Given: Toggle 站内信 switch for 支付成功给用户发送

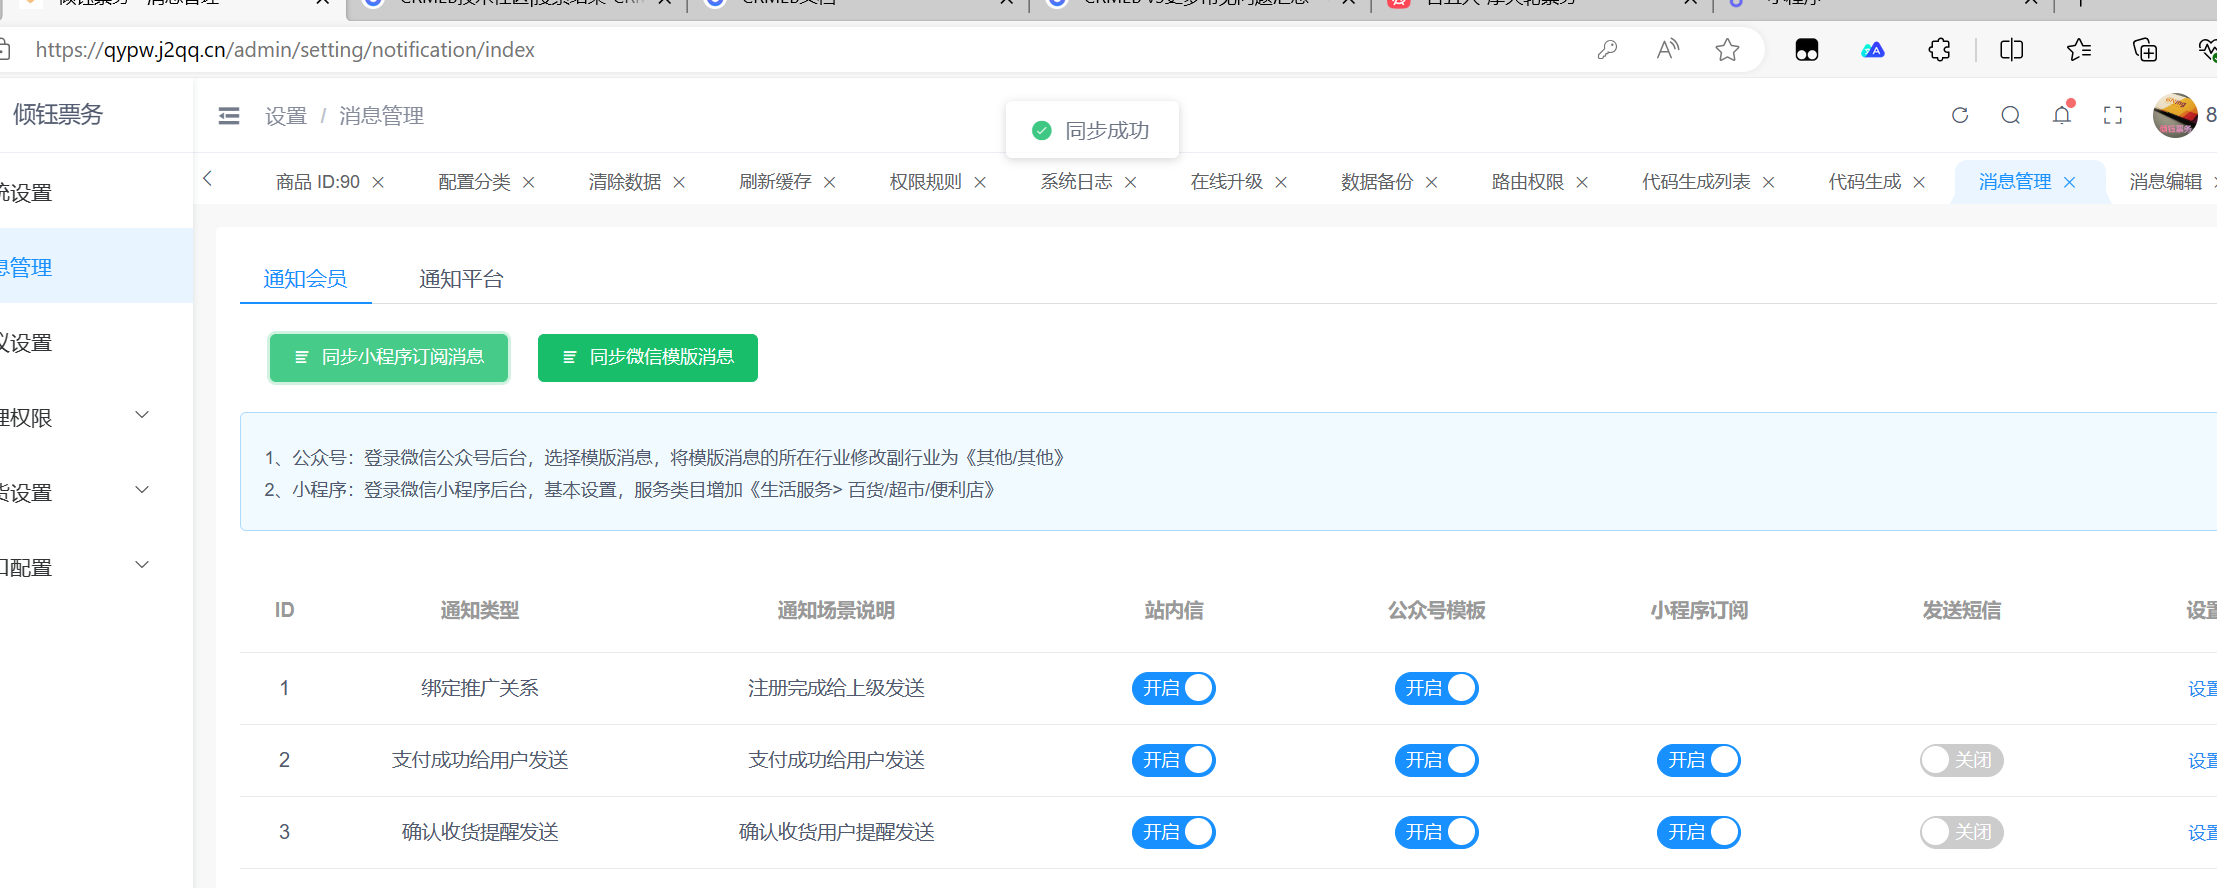Looking at the screenshot, I should click(1174, 760).
